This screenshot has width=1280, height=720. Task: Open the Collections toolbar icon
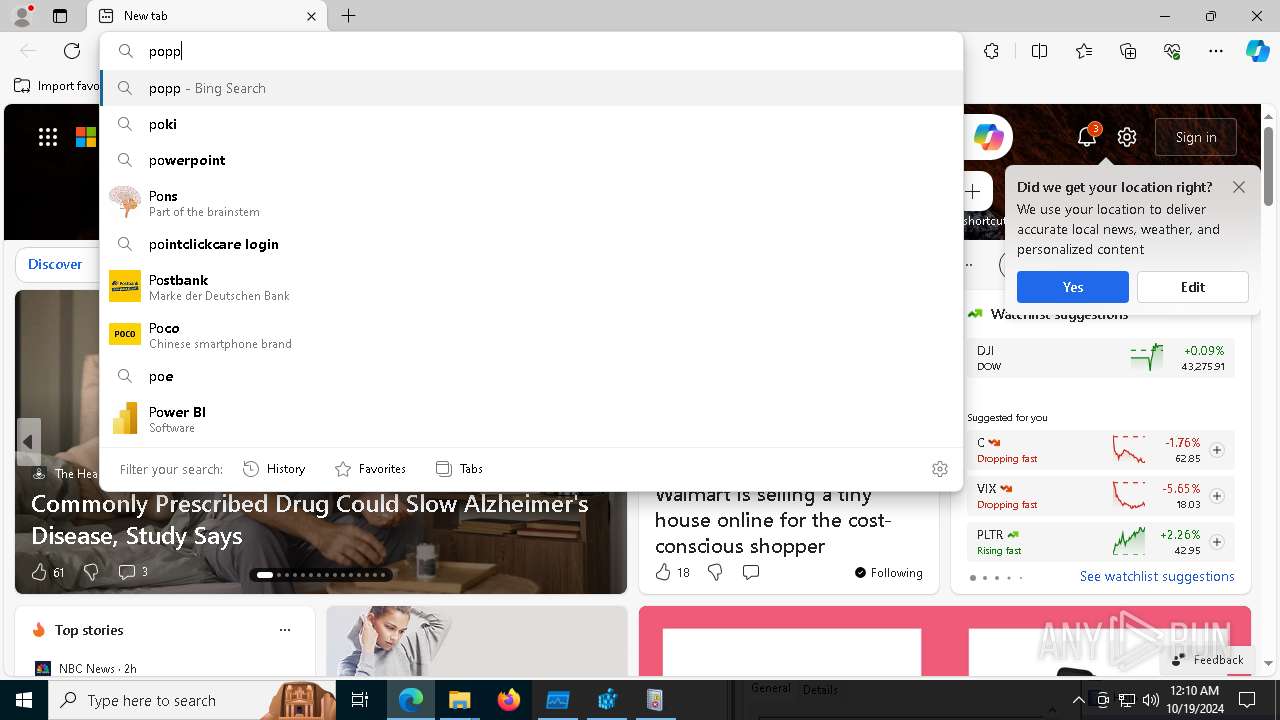tap(1128, 51)
